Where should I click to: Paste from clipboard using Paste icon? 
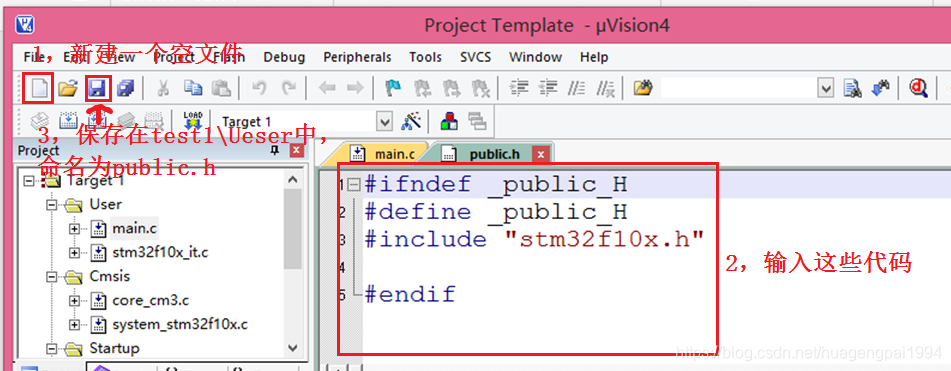221,89
